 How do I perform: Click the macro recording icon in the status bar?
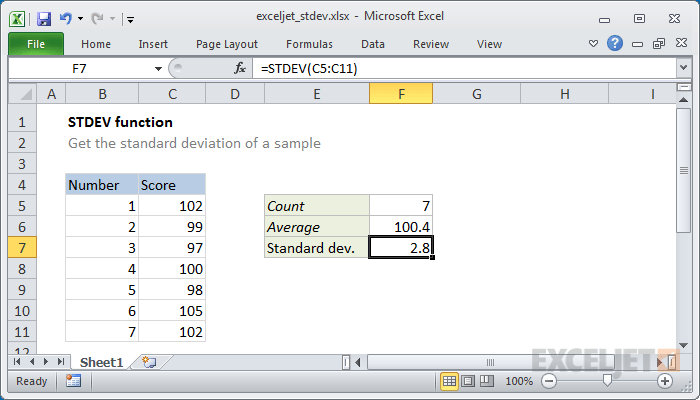pos(73,381)
